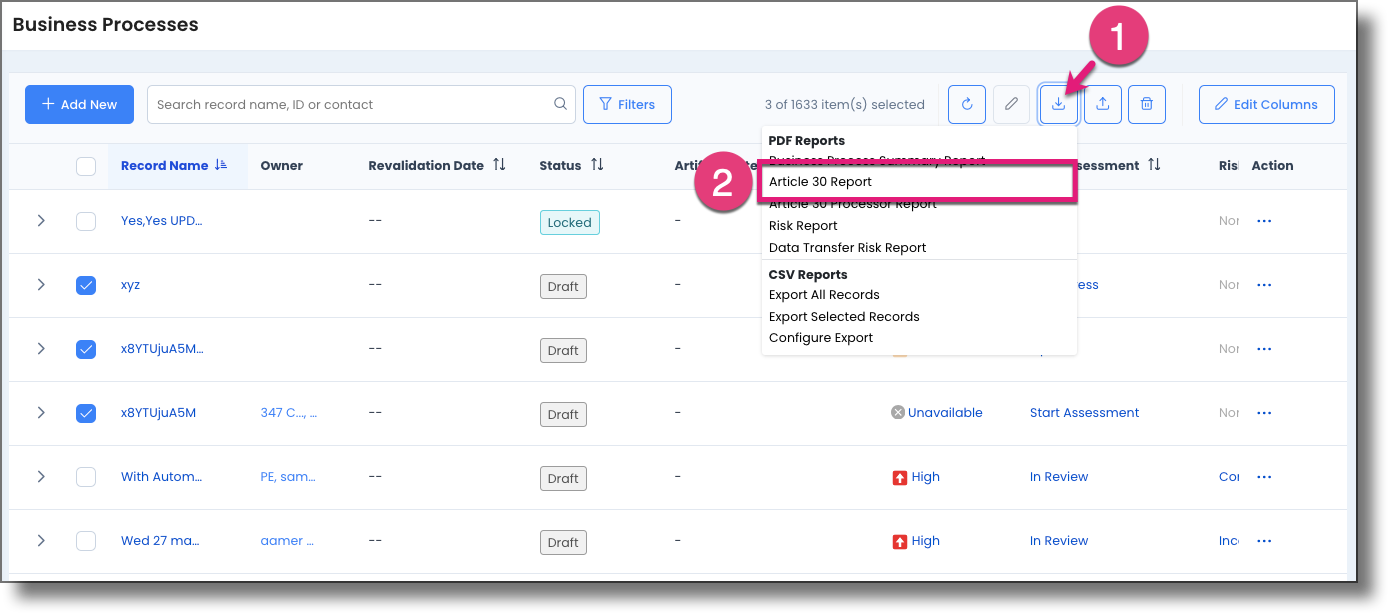
Task: Check the Wed 27 ma row checkbox
Action: tap(86, 541)
